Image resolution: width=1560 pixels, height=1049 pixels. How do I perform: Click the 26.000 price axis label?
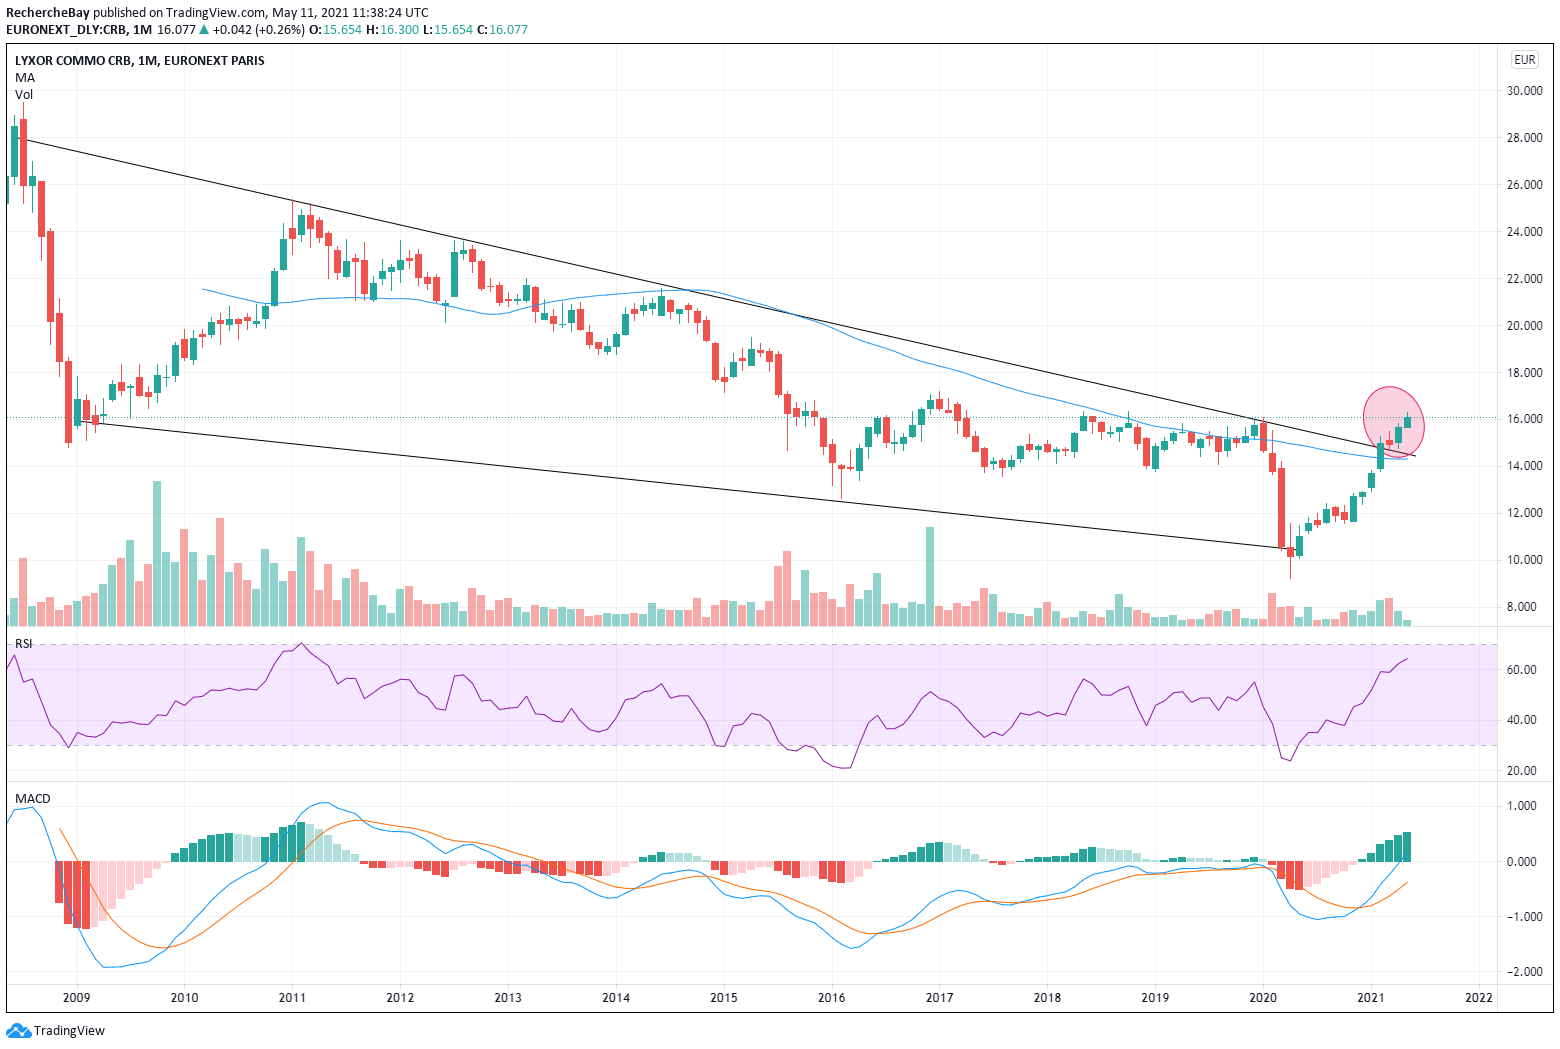[1524, 185]
